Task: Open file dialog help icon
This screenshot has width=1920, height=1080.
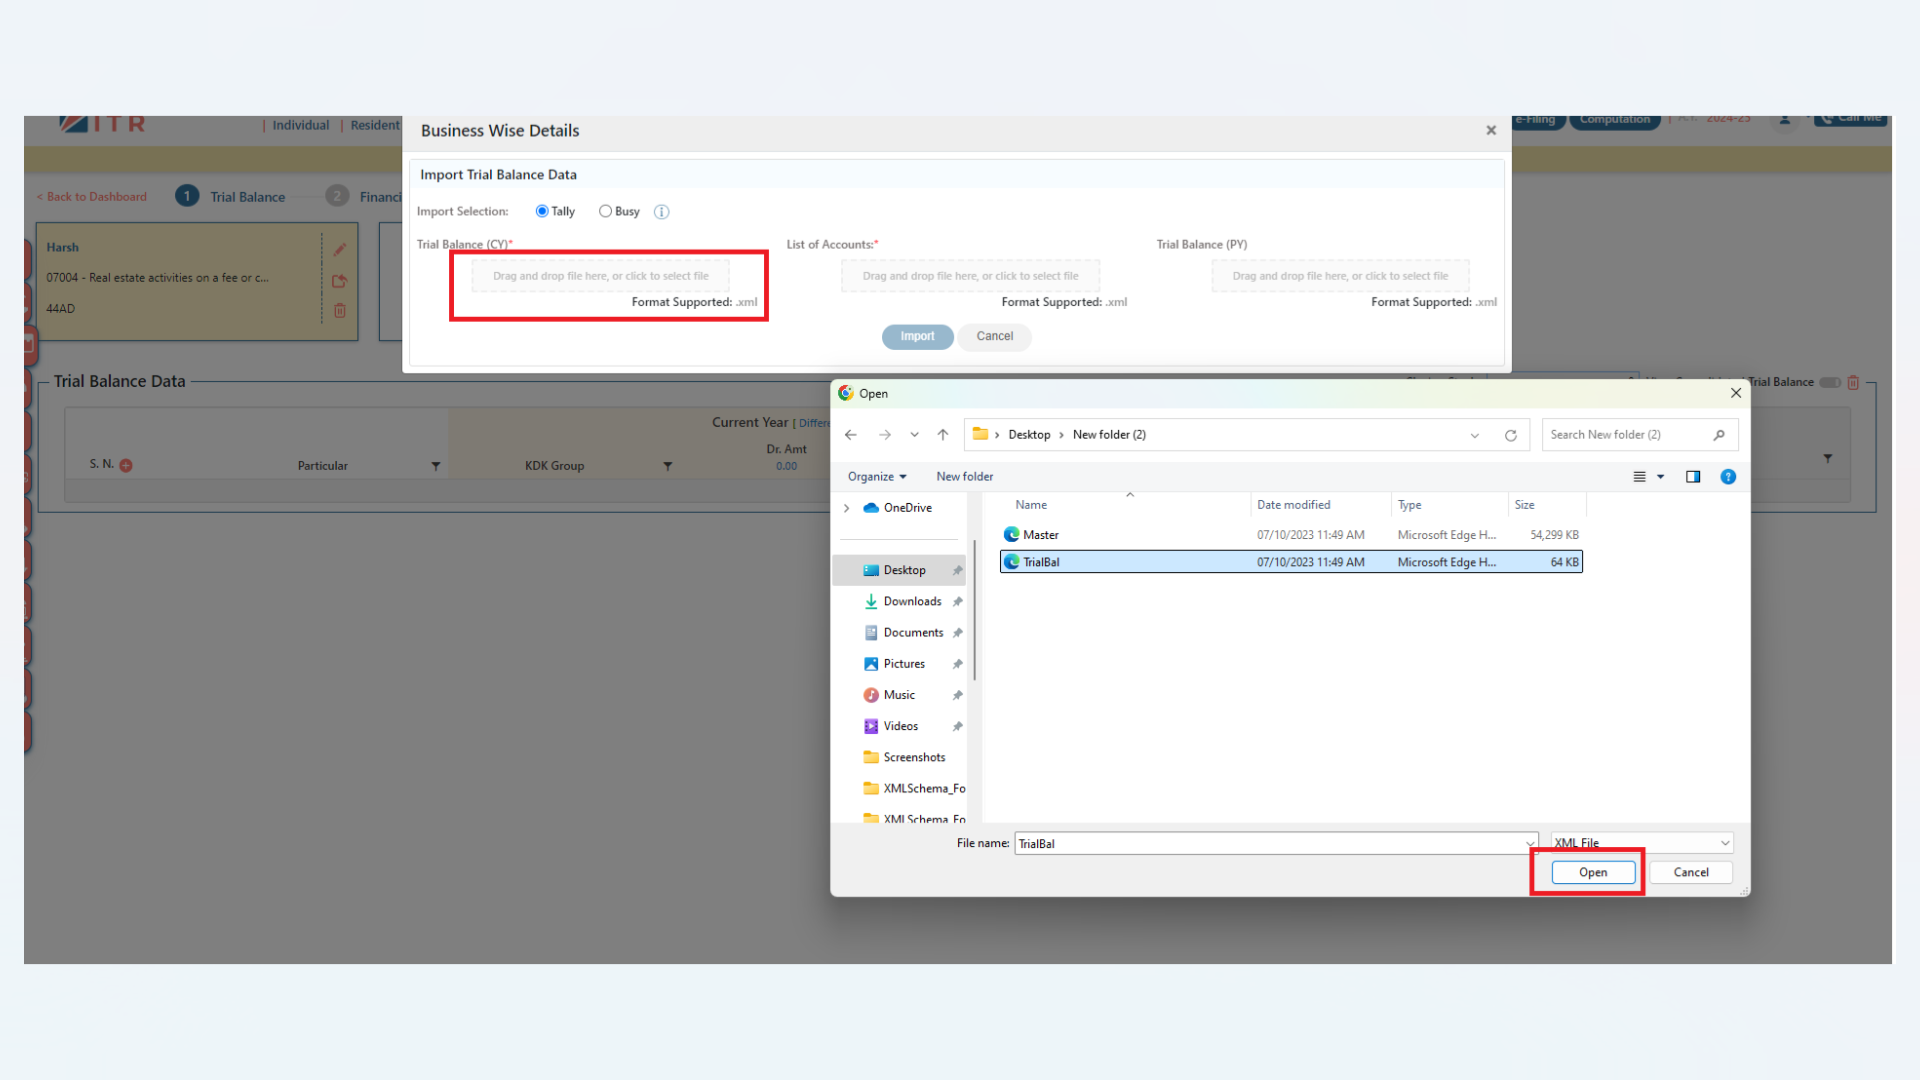Action: (x=1728, y=477)
